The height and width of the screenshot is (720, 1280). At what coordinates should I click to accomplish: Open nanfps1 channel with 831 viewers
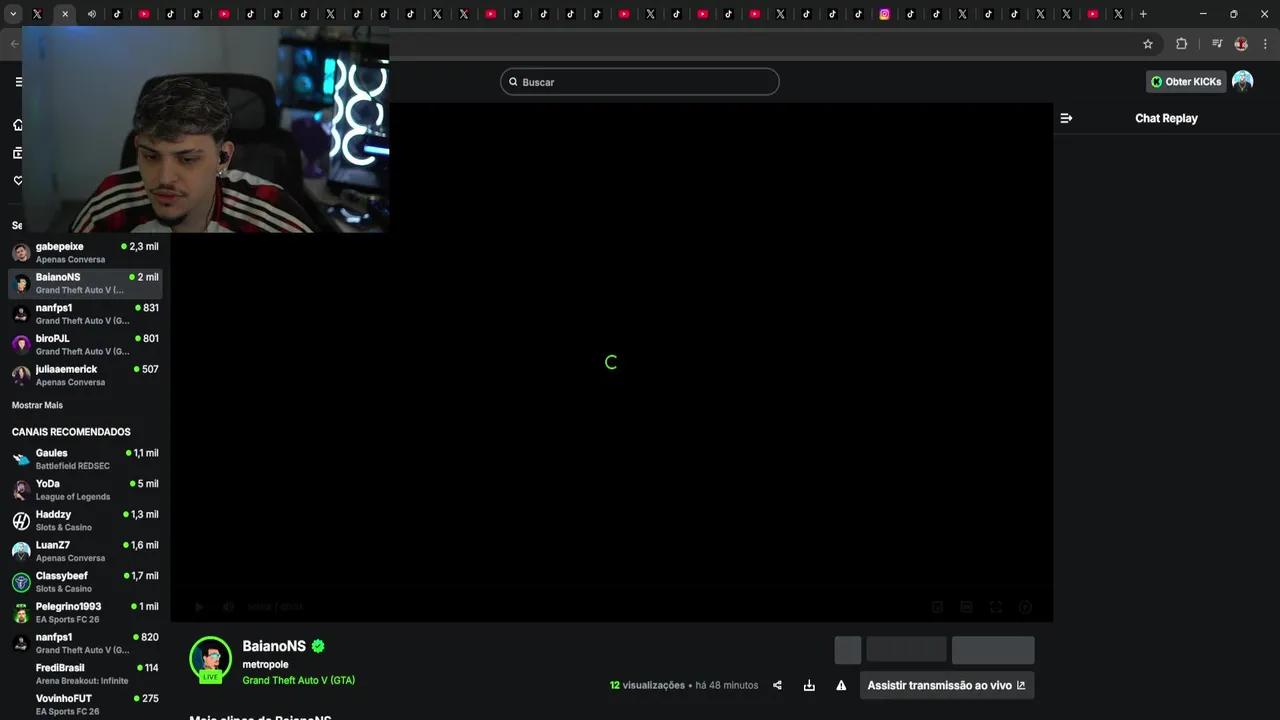point(85,314)
